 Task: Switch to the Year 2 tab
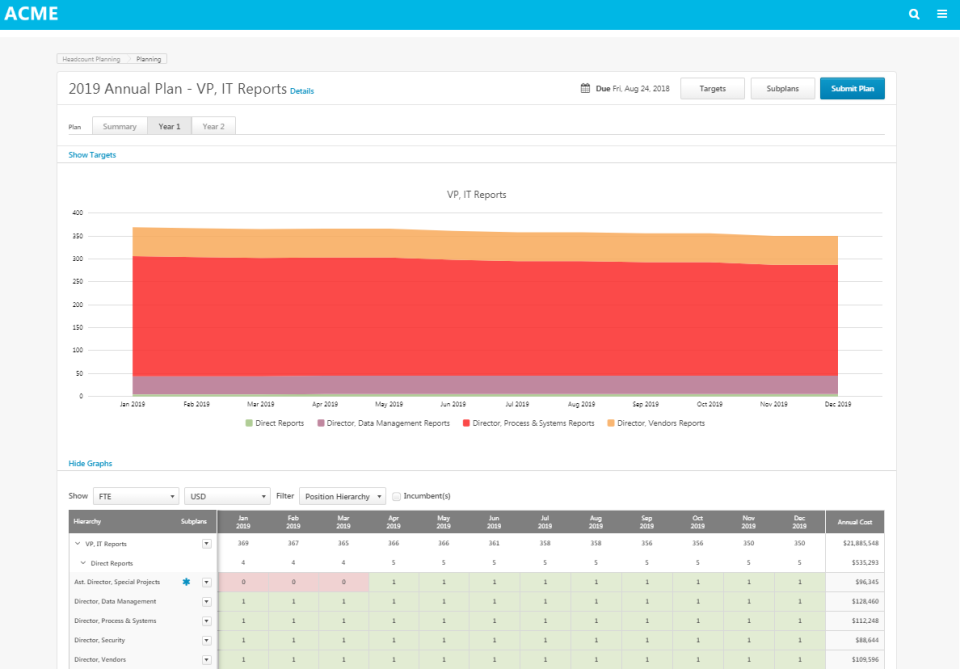click(x=213, y=126)
